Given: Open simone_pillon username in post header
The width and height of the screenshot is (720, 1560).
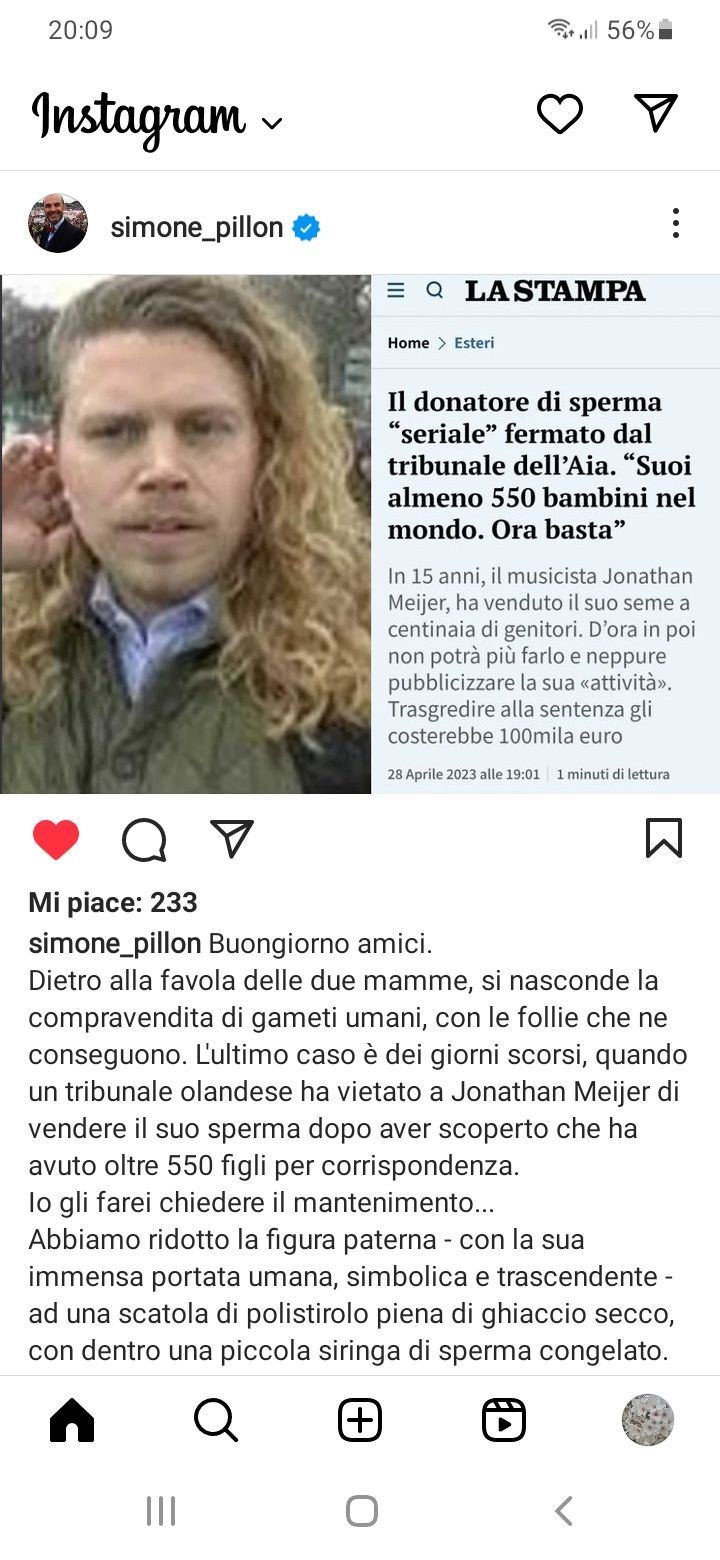Looking at the screenshot, I should 197,227.
